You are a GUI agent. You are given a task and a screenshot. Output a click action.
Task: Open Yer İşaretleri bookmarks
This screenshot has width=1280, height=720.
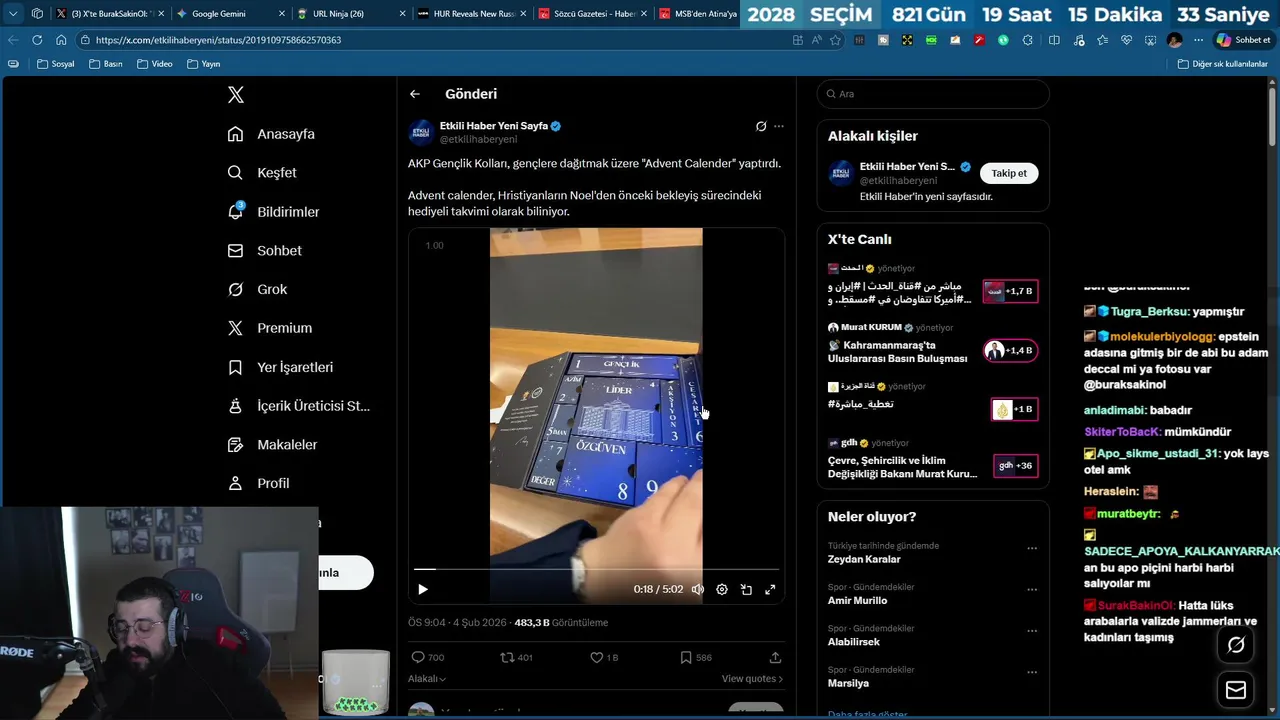280,367
